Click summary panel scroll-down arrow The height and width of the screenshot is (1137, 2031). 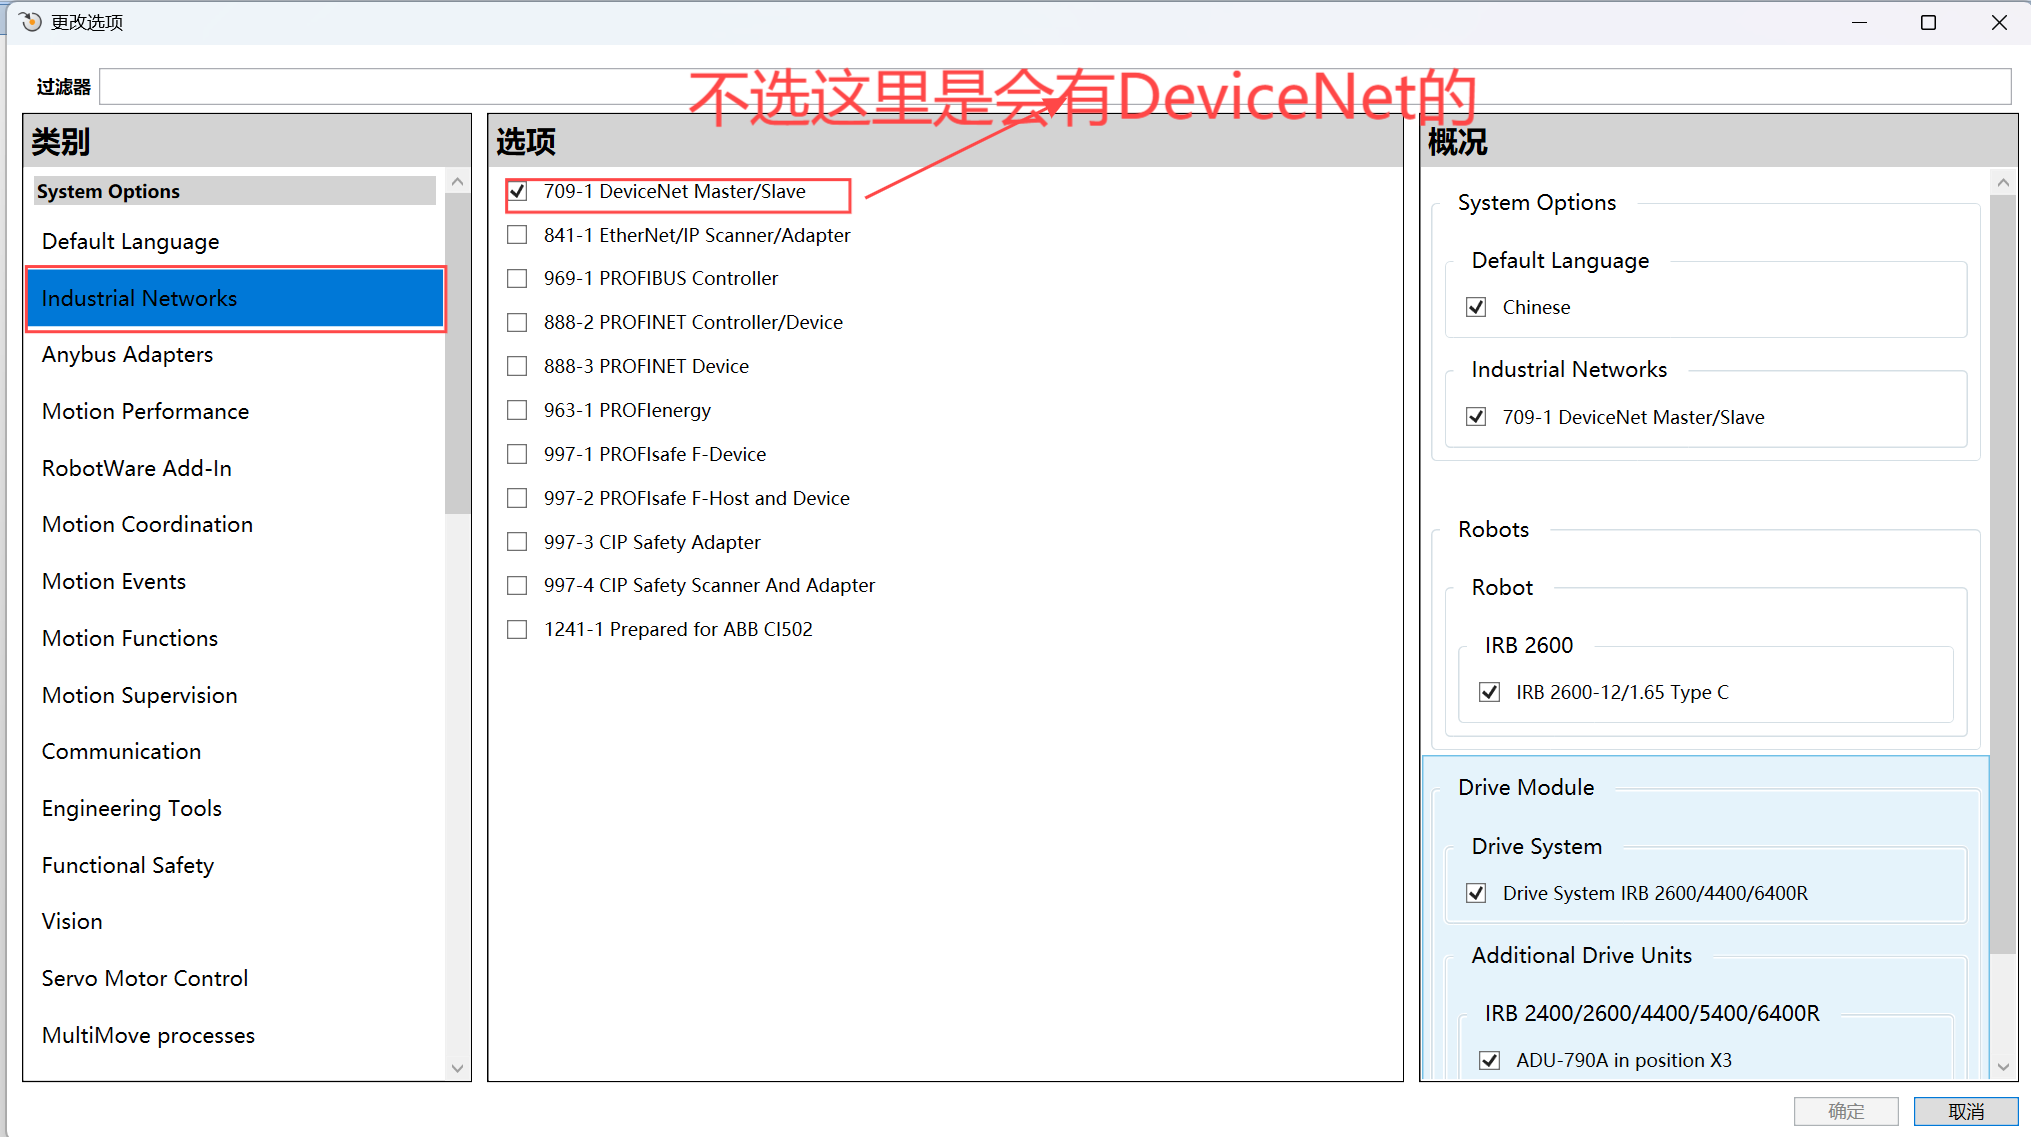[2002, 1067]
